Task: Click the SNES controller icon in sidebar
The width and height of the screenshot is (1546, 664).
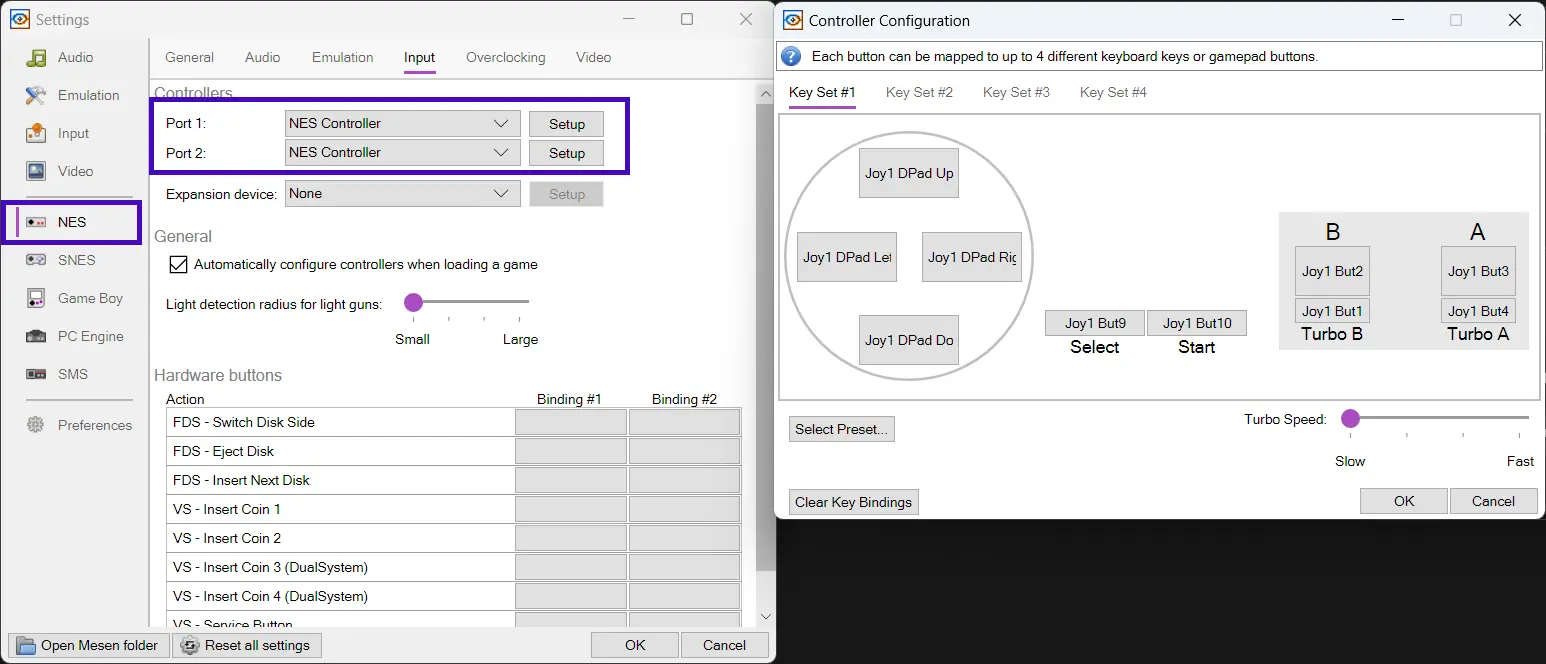Action: [36, 260]
